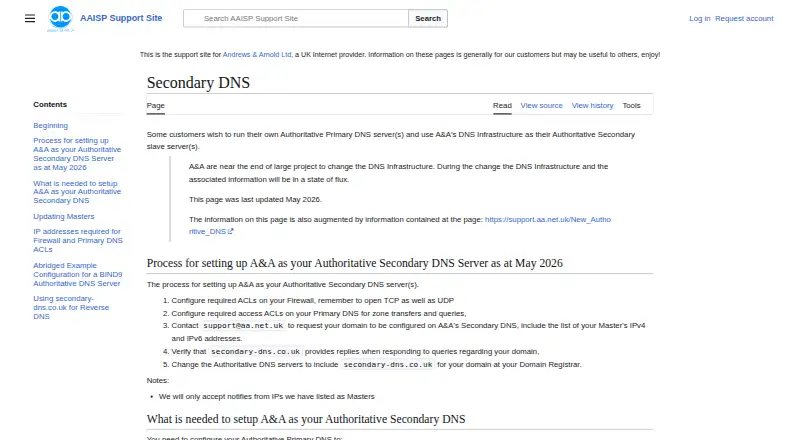Image resolution: width=800 pixels, height=440 pixels.
Task: Click the Secondary DNS page title
Action: point(198,83)
